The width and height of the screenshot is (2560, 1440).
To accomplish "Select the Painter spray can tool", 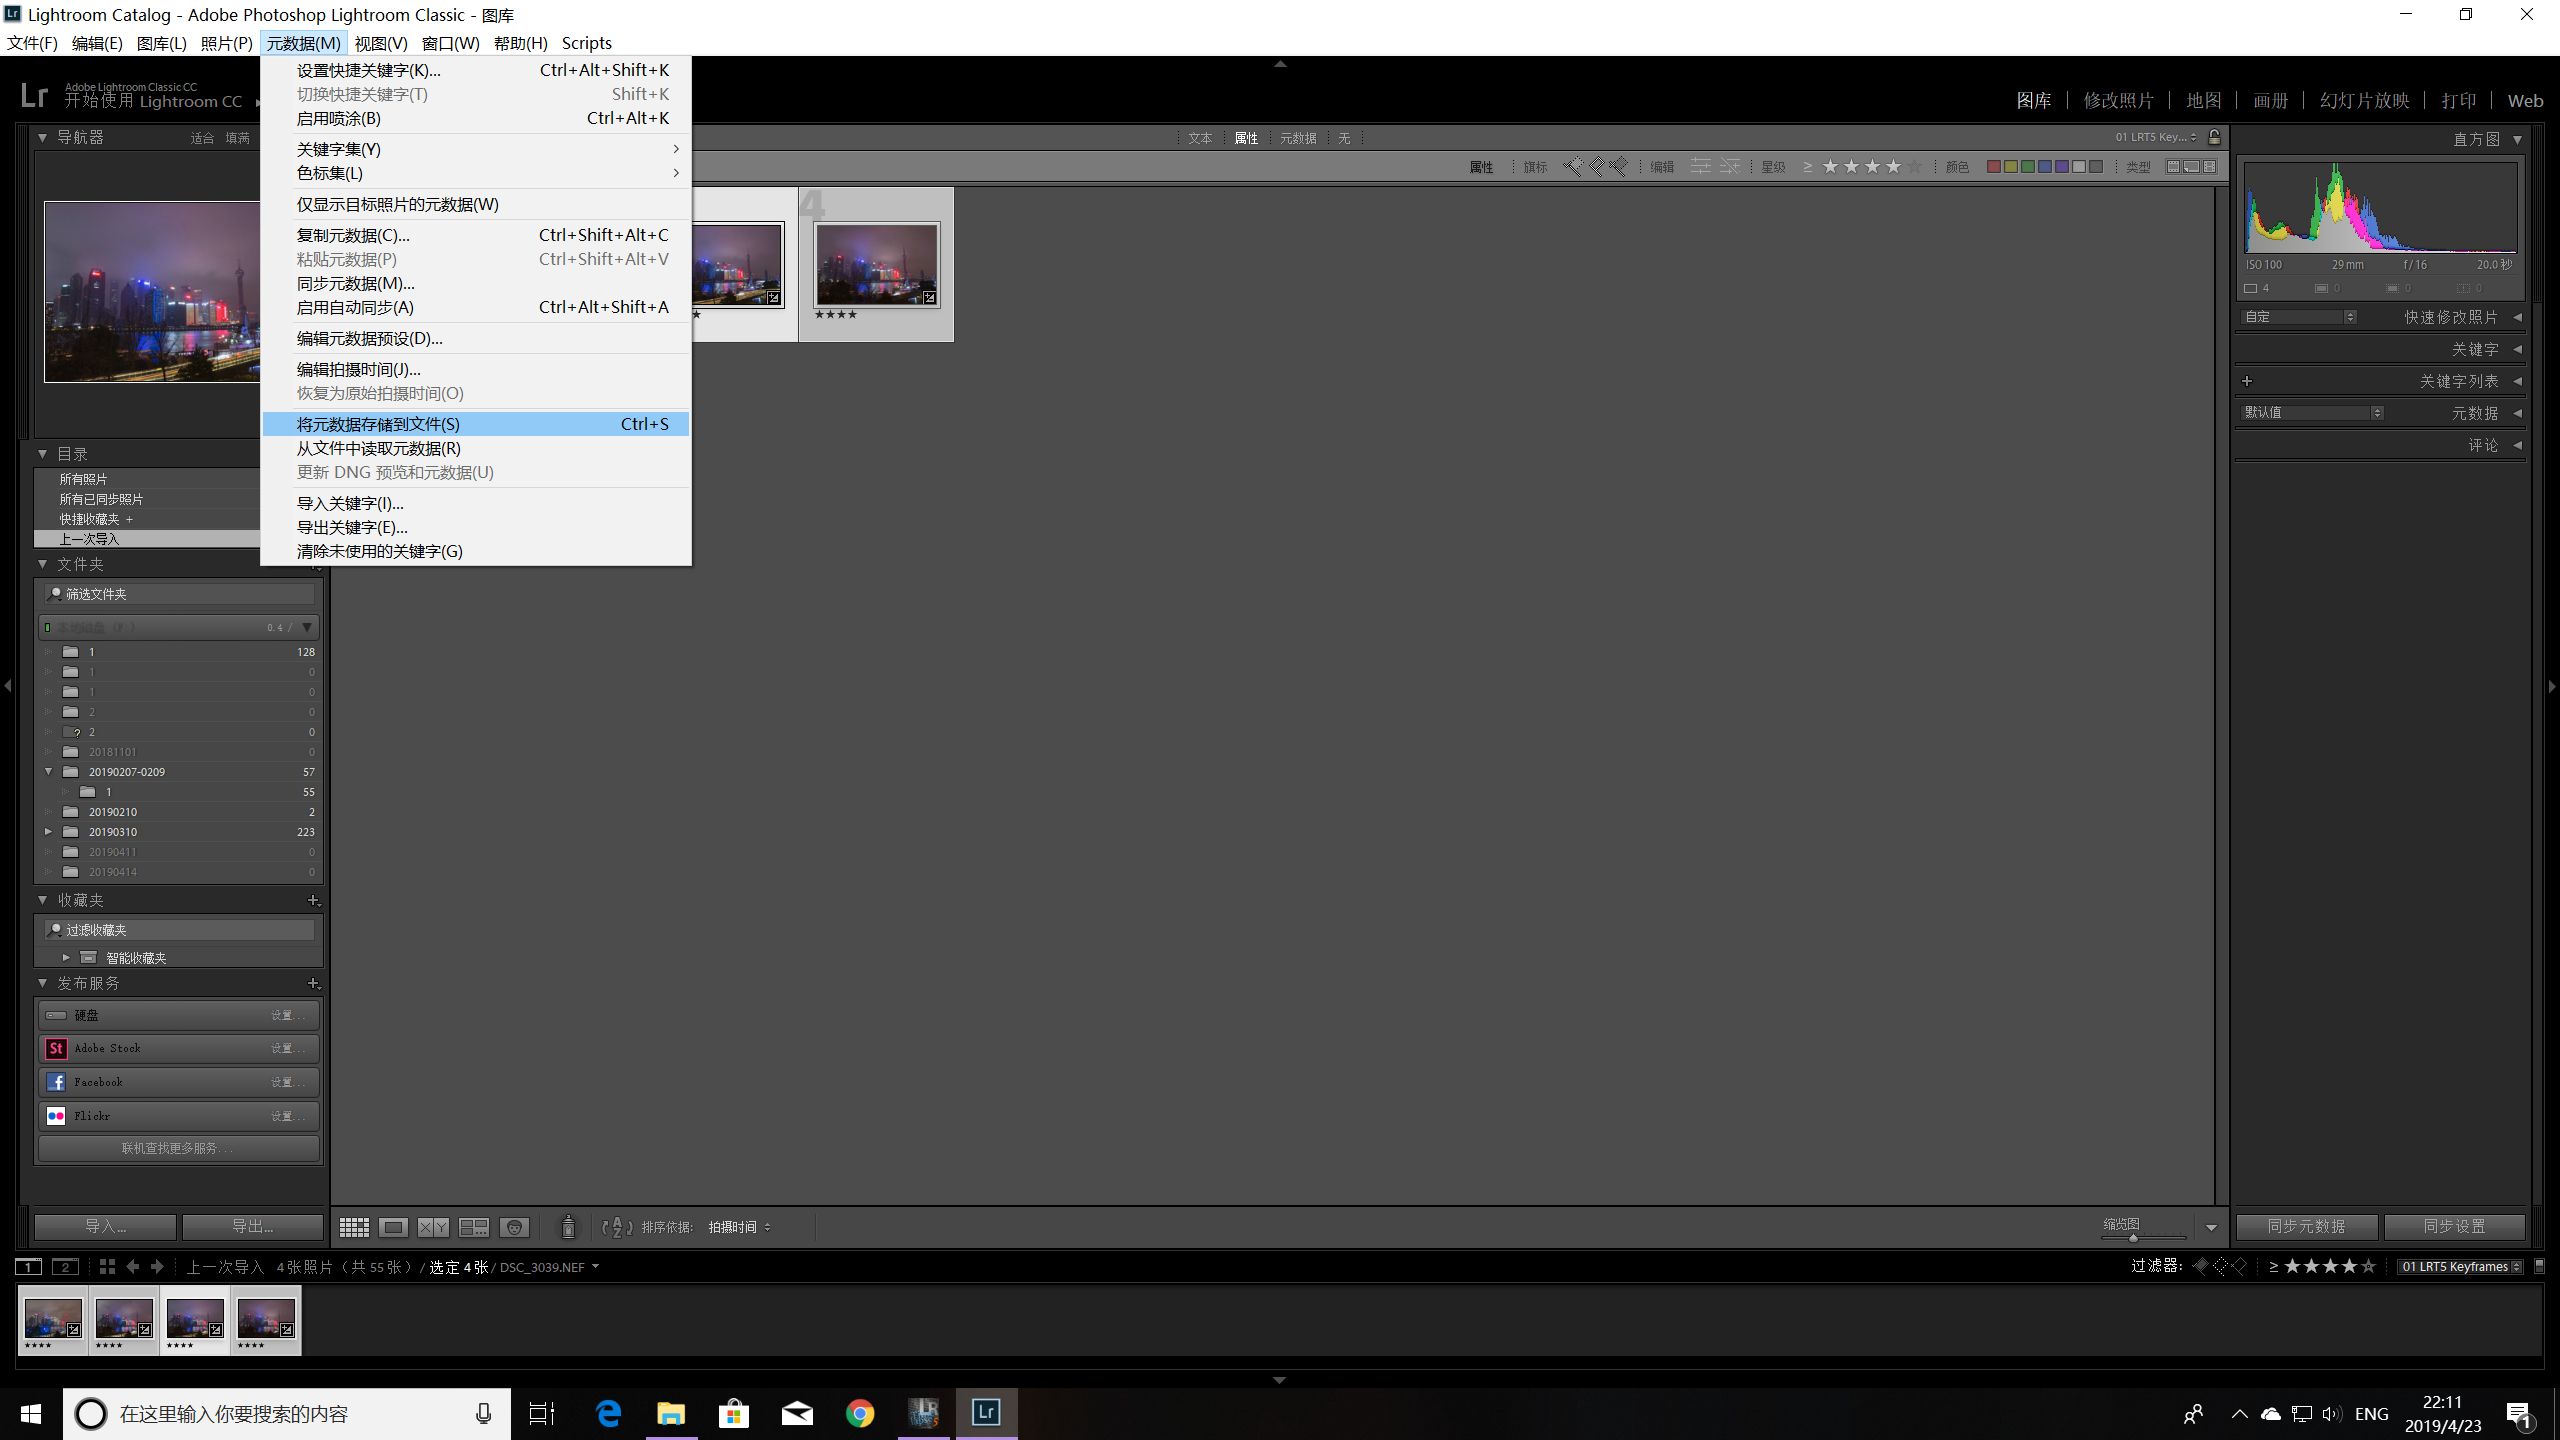I will tap(568, 1227).
